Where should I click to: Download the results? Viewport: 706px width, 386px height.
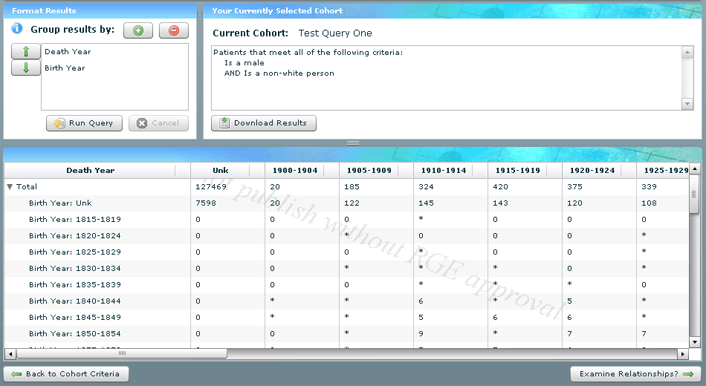click(264, 123)
